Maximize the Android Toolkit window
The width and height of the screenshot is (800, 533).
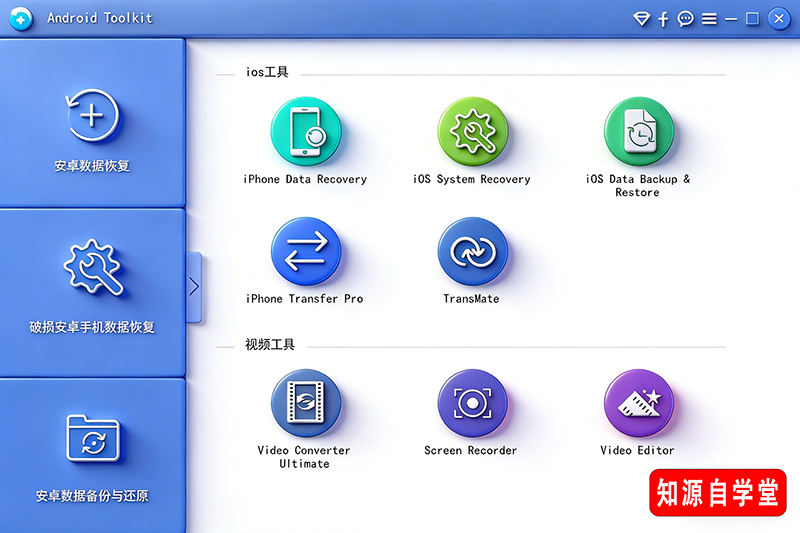[752, 19]
